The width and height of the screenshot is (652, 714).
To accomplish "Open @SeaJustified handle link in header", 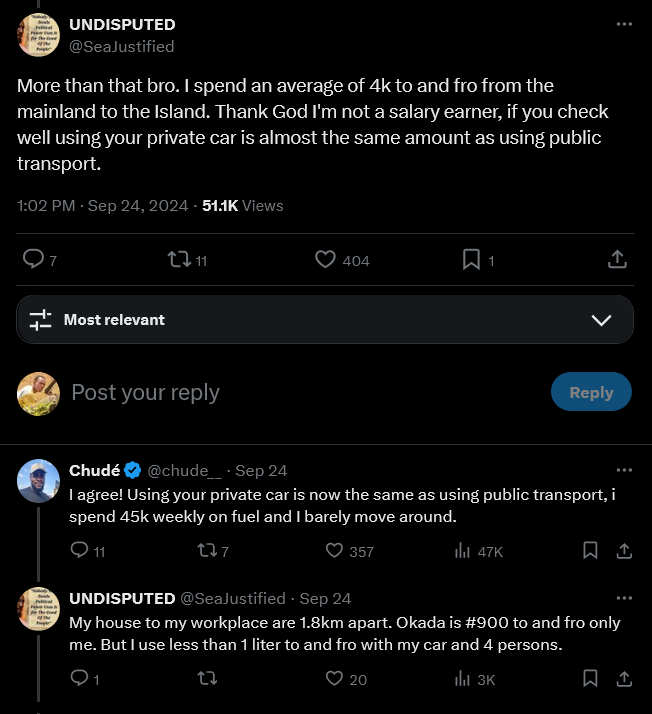I will 121,46.
